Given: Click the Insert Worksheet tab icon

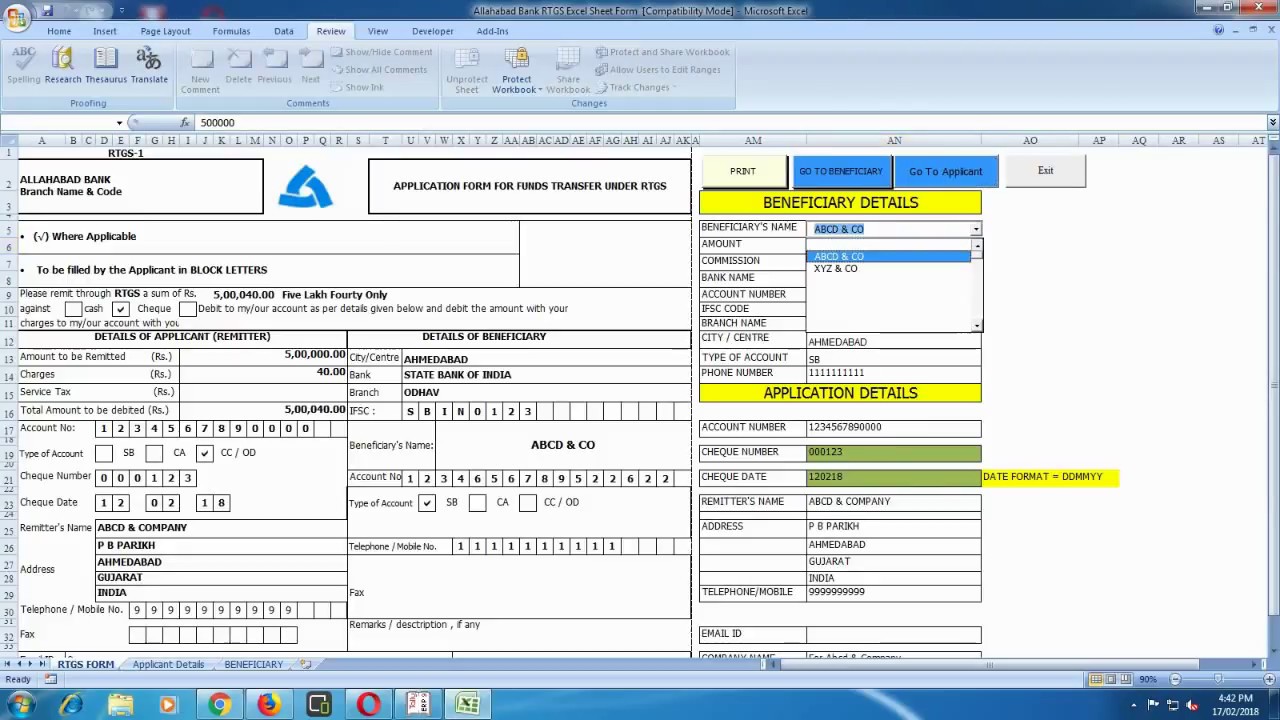Looking at the screenshot, I should click(305, 664).
